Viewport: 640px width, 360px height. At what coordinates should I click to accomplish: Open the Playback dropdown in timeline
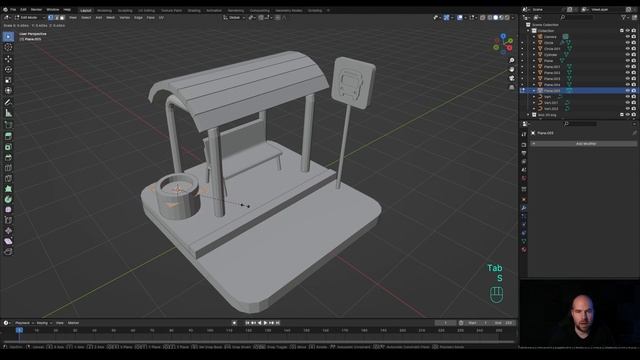point(24,323)
